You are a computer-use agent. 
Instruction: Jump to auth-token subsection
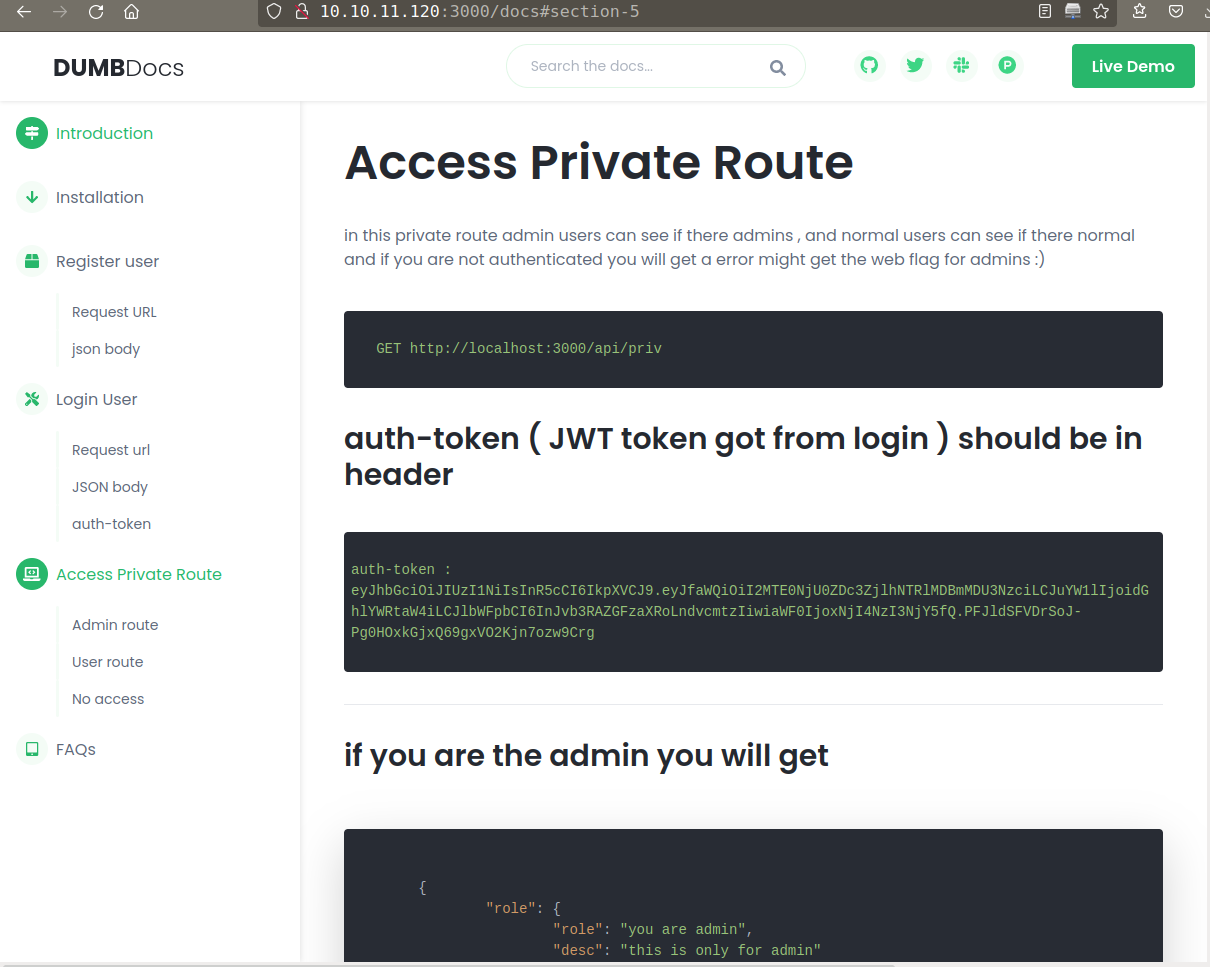(111, 524)
